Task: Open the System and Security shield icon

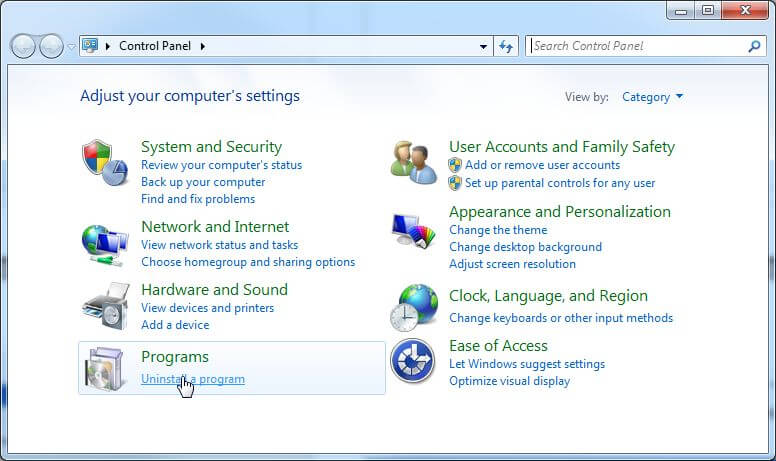Action: pyautogui.click(x=105, y=162)
